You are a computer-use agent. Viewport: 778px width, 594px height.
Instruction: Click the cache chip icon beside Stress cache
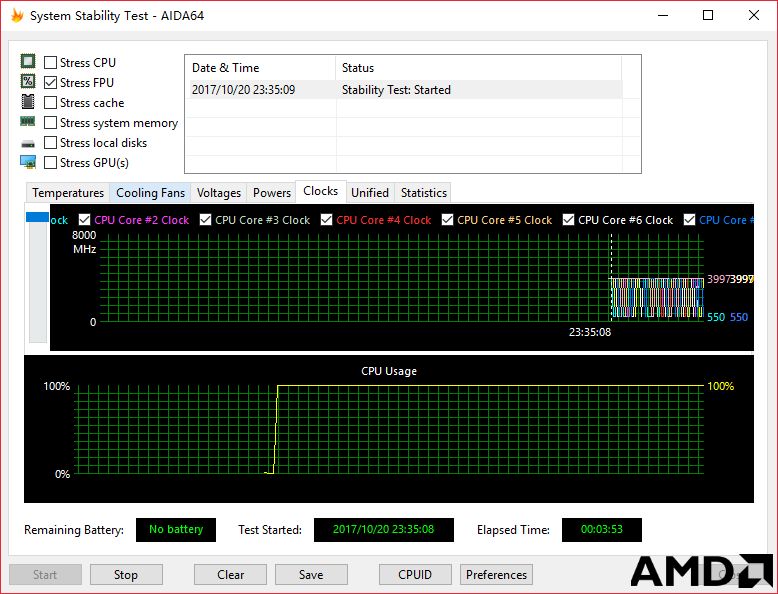pos(28,101)
